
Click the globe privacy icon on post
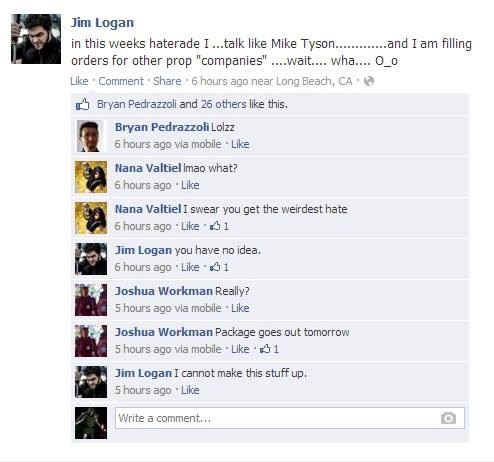click(x=369, y=81)
